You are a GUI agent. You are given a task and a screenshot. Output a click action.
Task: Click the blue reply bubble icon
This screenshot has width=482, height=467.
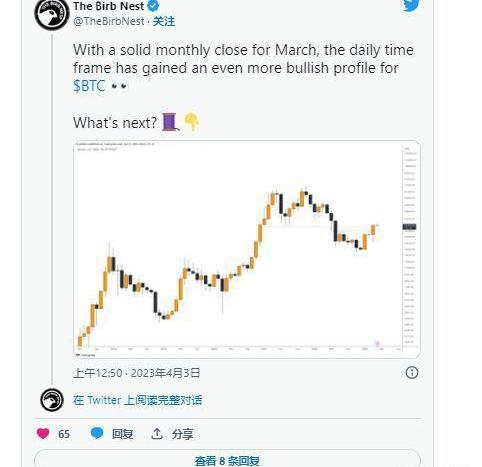click(97, 433)
